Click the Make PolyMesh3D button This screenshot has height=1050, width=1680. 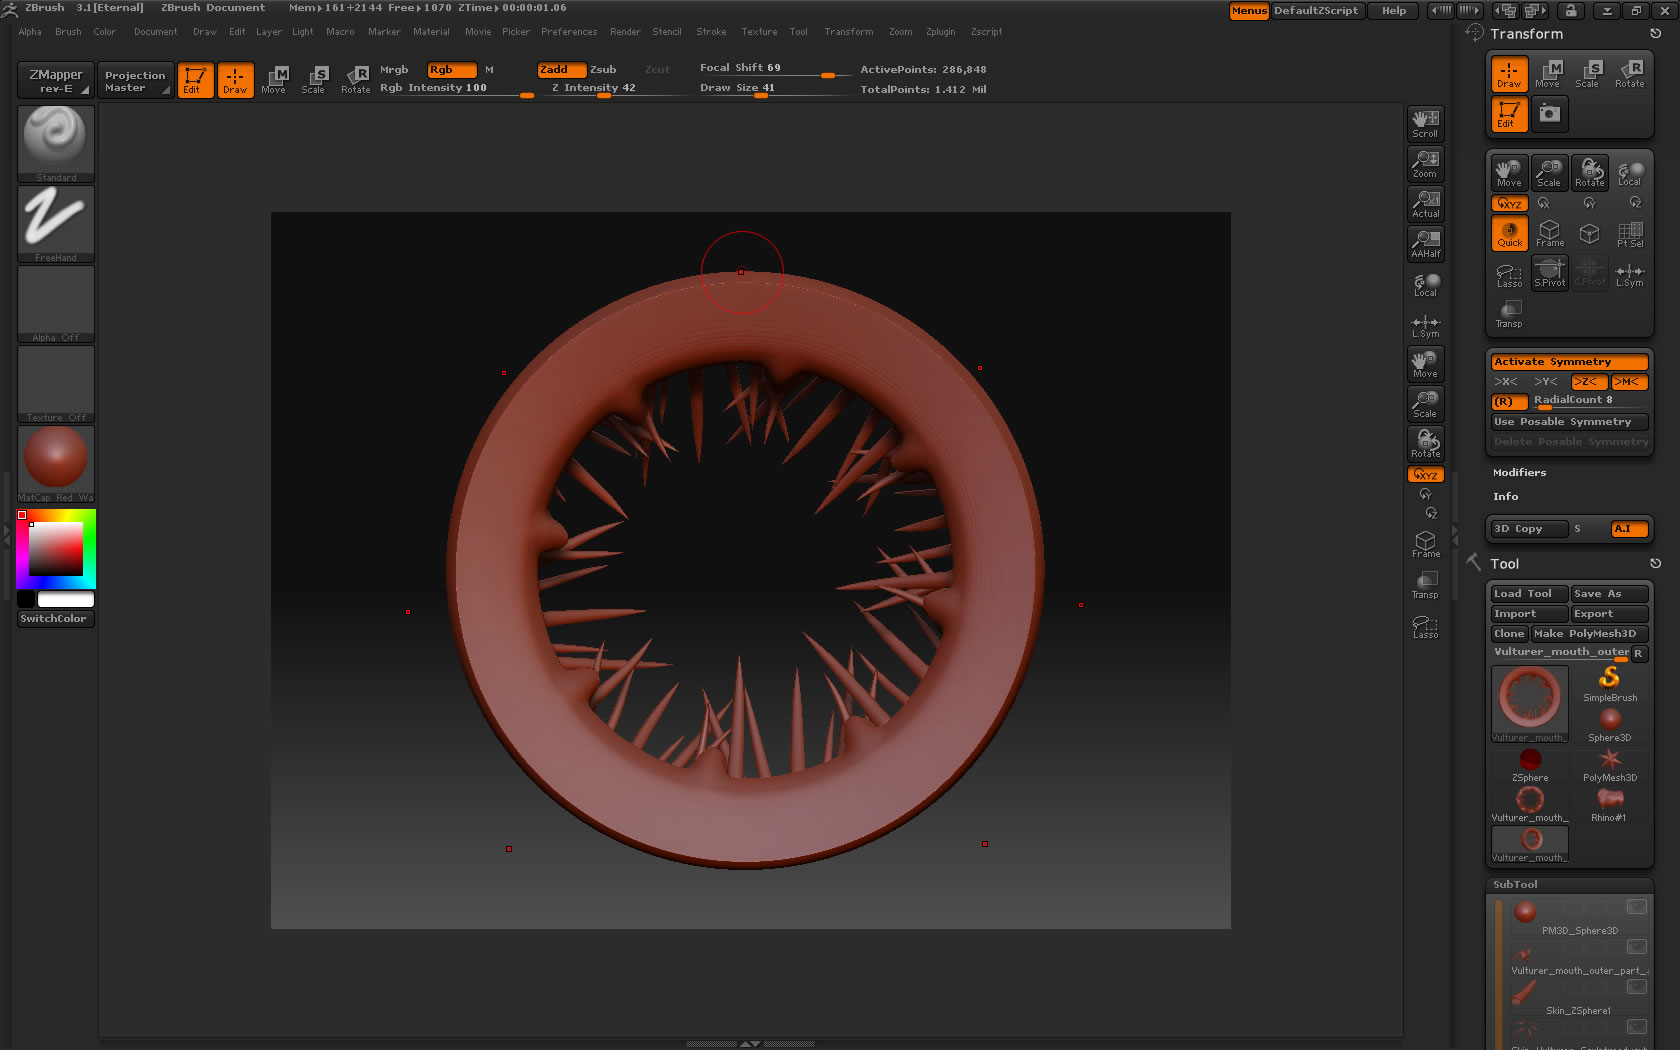coord(1589,633)
